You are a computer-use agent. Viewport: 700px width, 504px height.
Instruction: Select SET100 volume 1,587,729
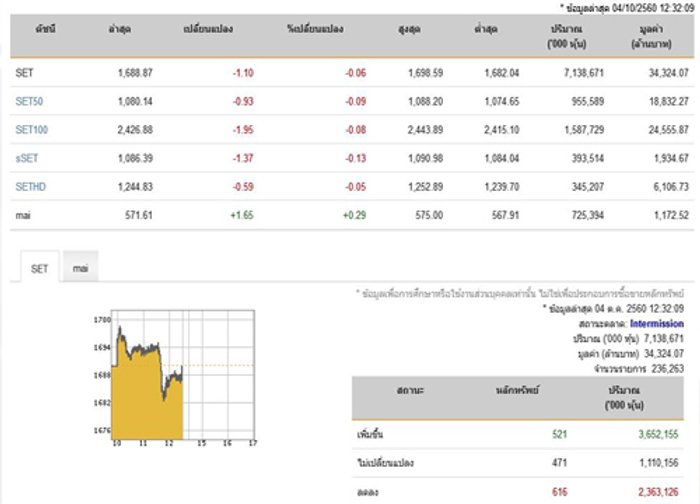[x=584, y=130]
